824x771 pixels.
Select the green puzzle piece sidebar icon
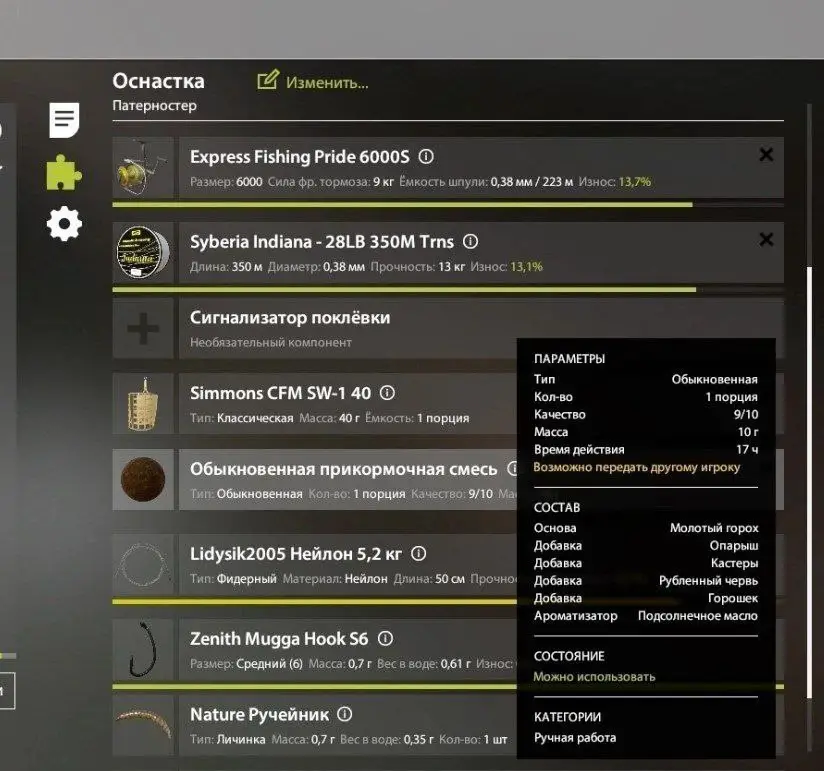click(x=64, y=172)
